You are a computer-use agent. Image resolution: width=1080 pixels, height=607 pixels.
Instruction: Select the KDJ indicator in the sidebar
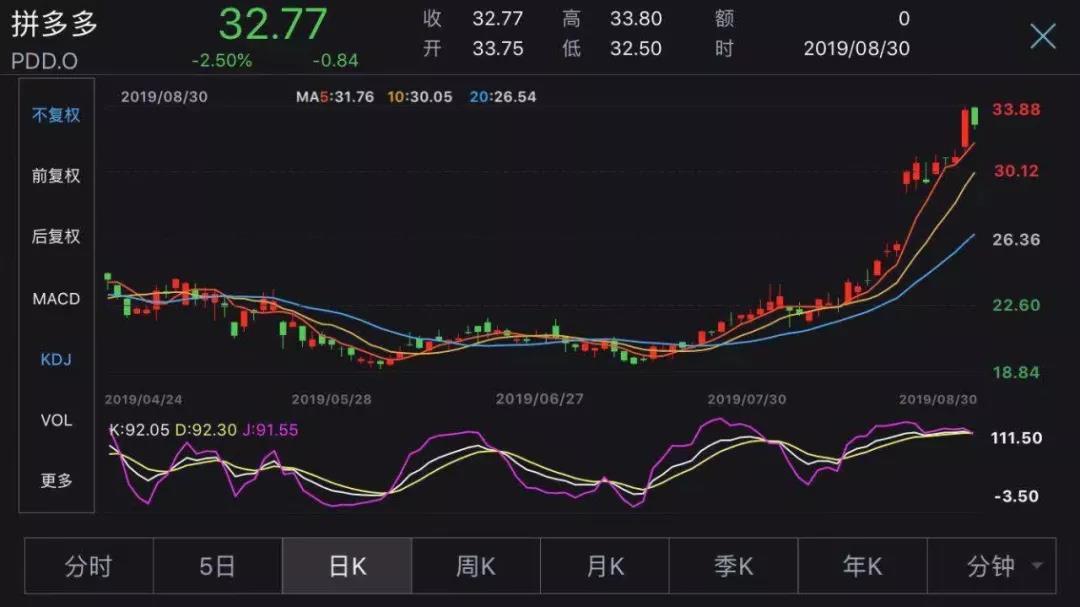point(54,359)
